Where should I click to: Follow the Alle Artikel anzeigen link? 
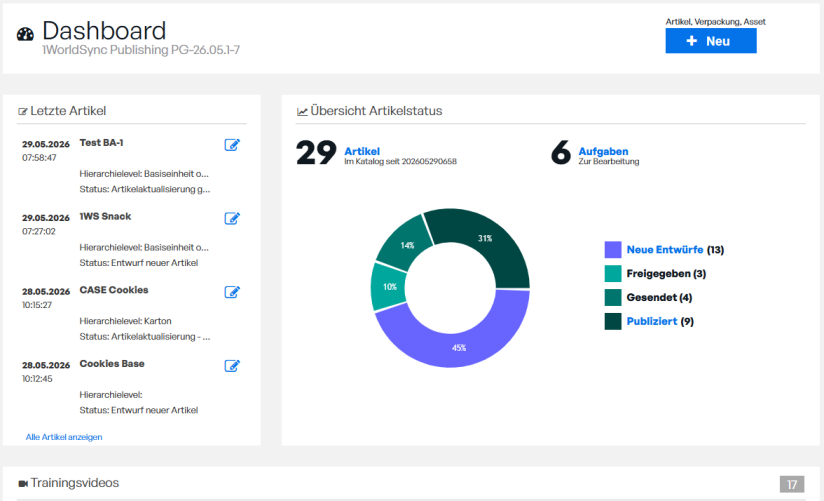[64, 437]
